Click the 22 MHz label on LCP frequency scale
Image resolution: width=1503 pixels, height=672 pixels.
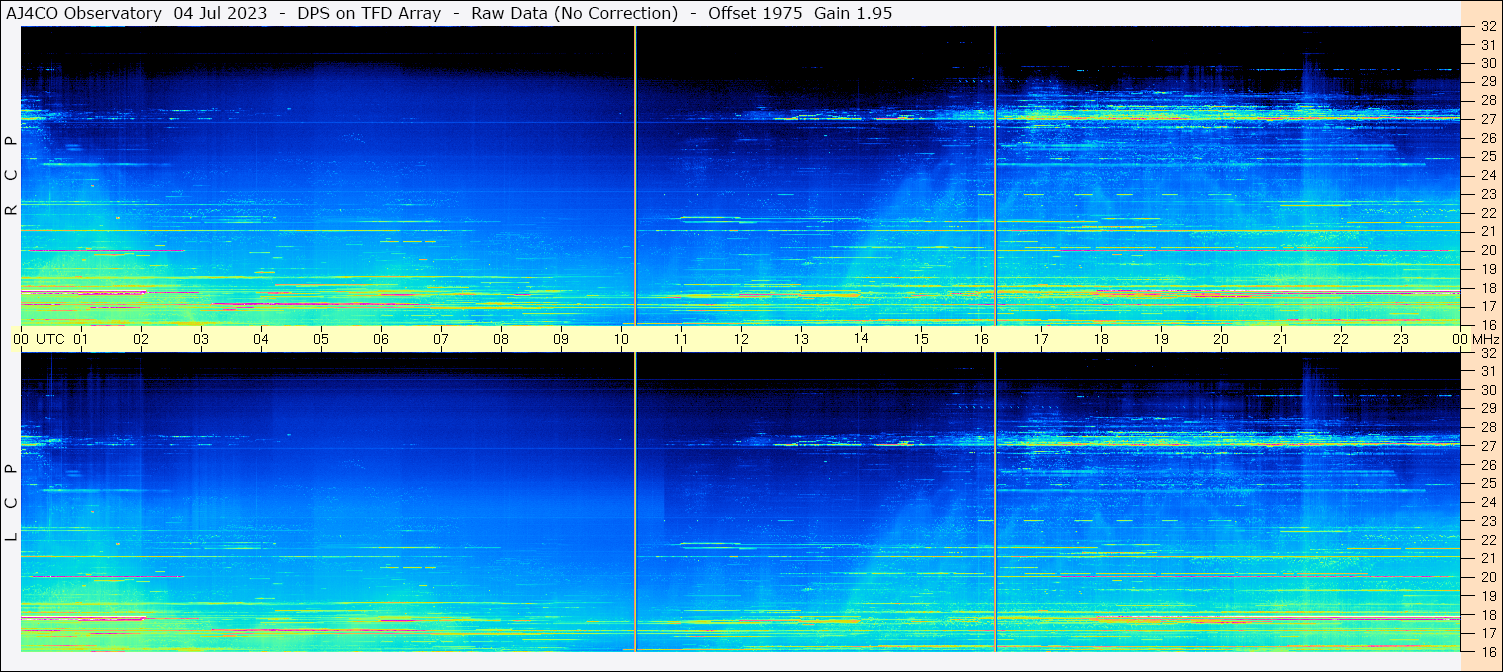click(x=1488, y=539)
